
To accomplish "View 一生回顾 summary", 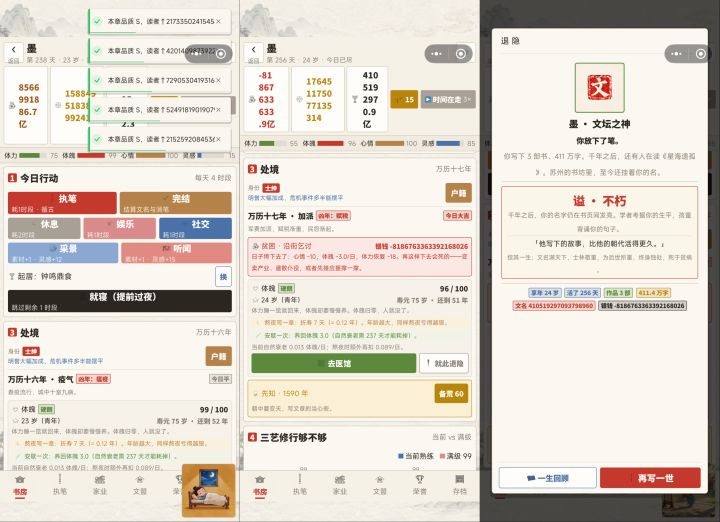I will coord(548,478).
